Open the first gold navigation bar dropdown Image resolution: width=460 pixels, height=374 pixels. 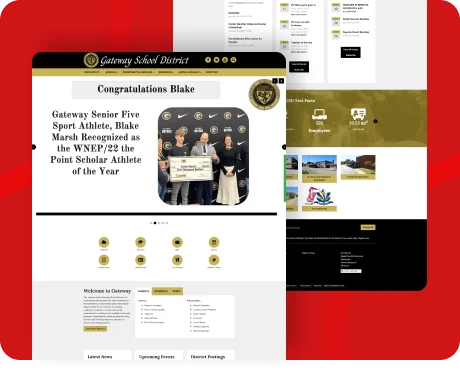click(92, 72)
